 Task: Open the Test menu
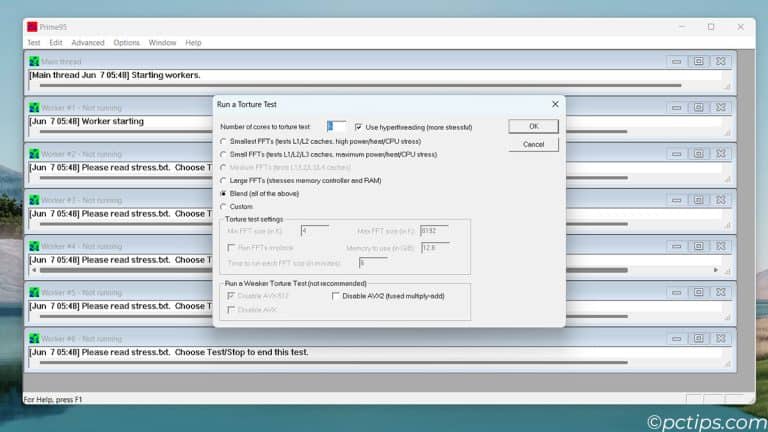[x=33, y=43]
